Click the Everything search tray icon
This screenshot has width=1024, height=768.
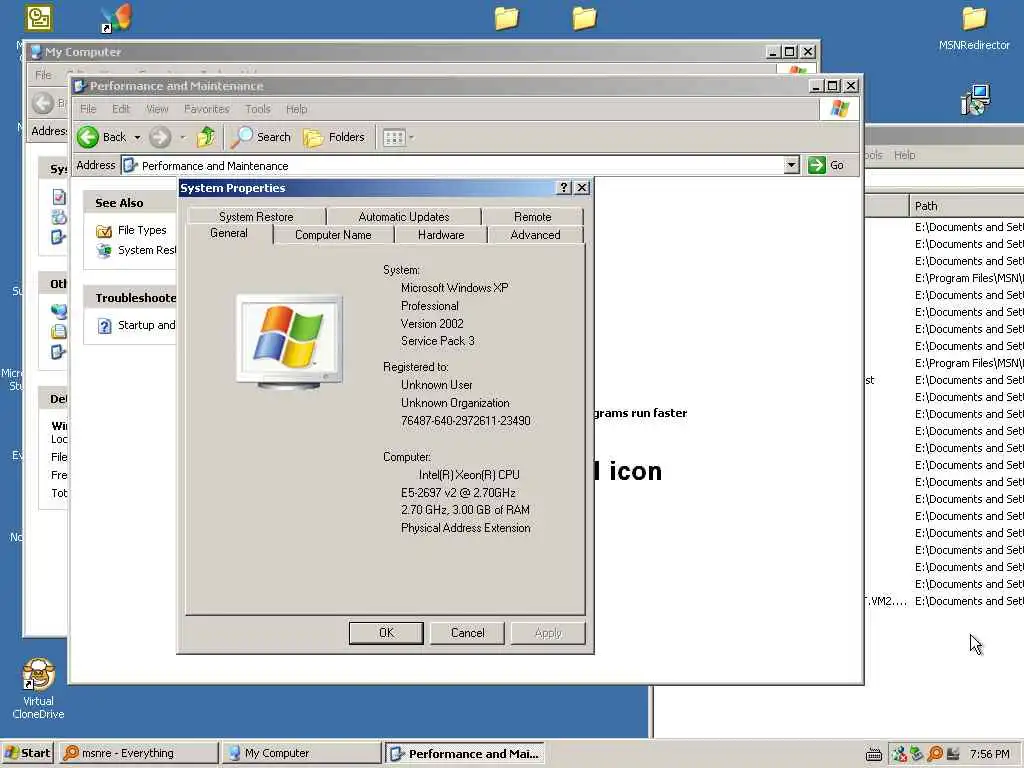935,754
